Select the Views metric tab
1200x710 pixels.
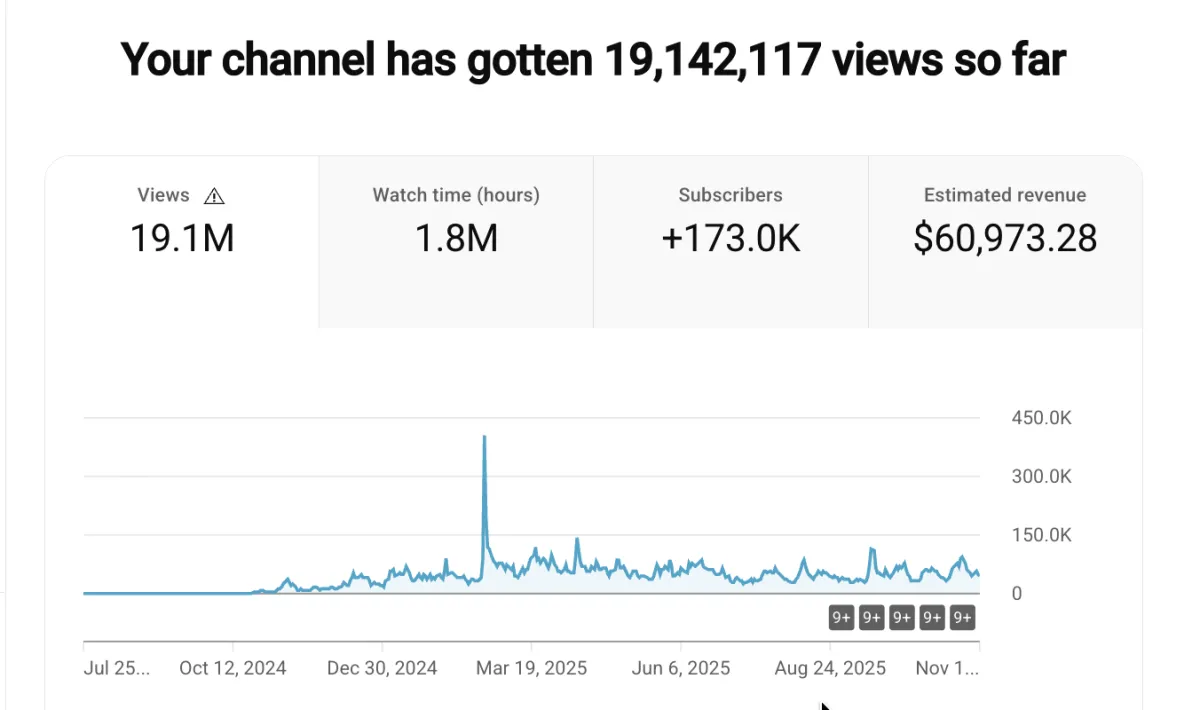tap(182, 242)
